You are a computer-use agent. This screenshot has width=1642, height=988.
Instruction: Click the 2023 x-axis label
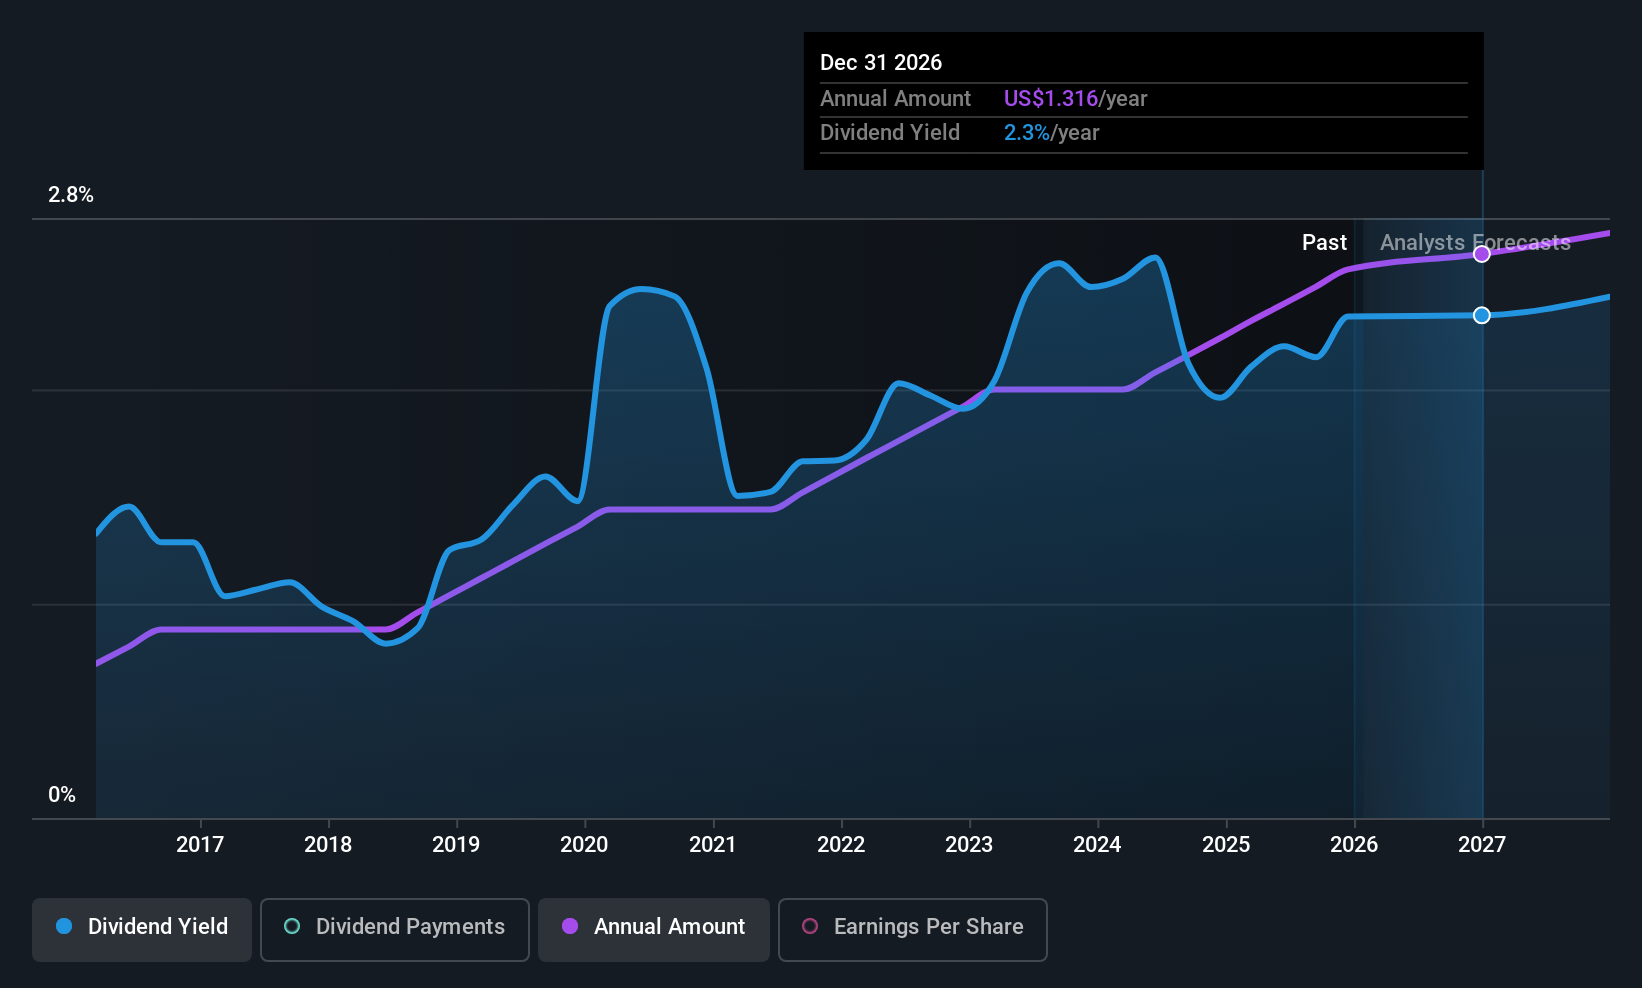[969, 844]
